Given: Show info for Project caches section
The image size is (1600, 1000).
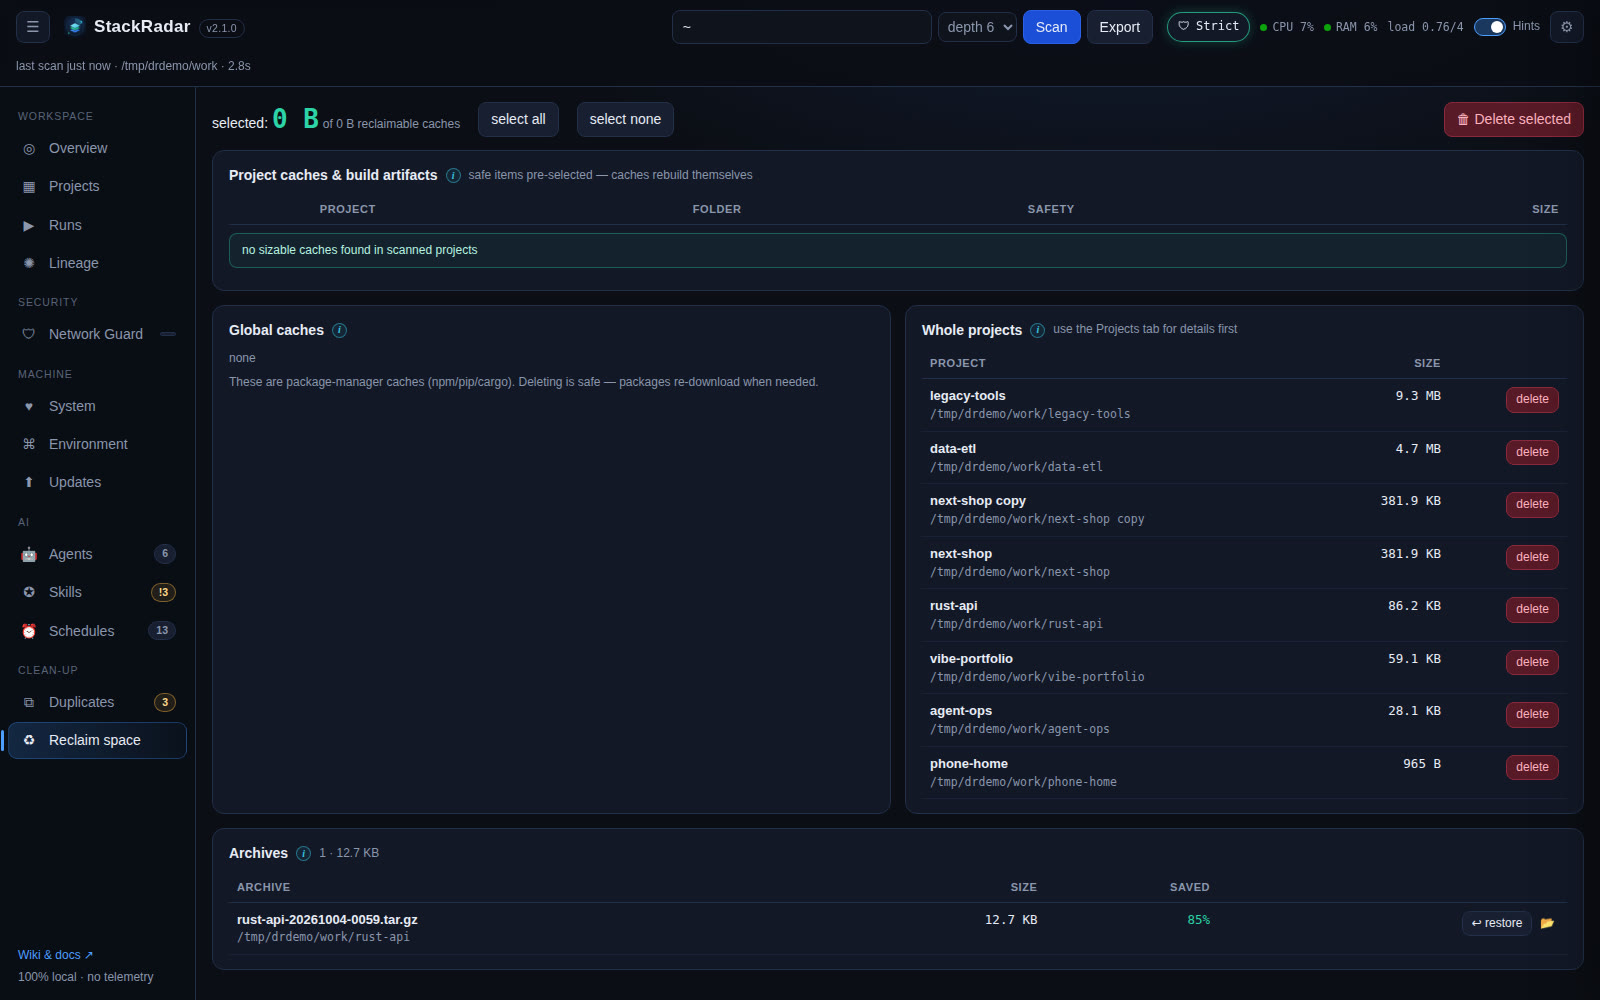Looking at the screenshot, I should pos(453,175).
